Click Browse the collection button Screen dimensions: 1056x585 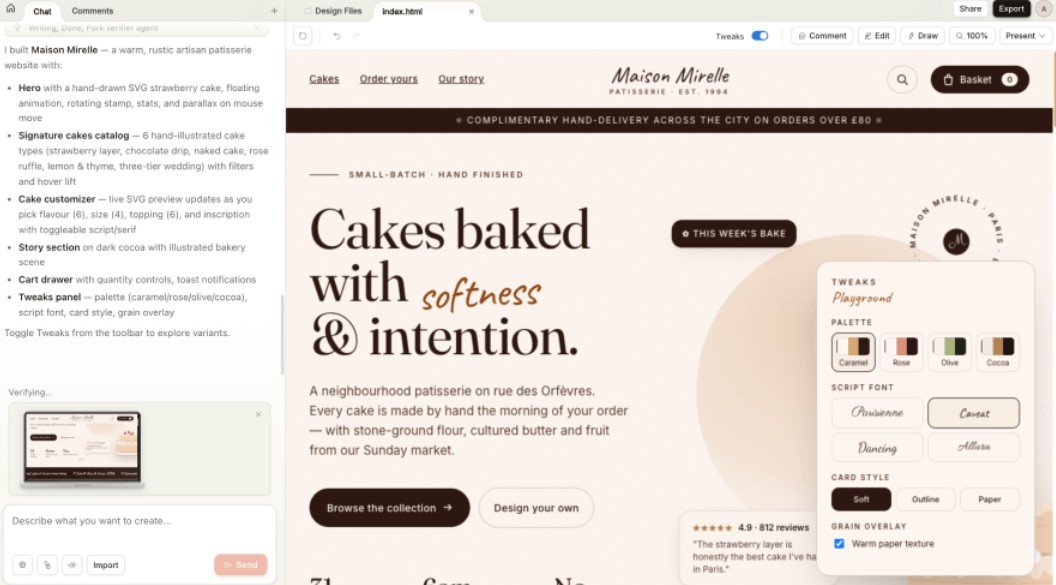(389, 508)
